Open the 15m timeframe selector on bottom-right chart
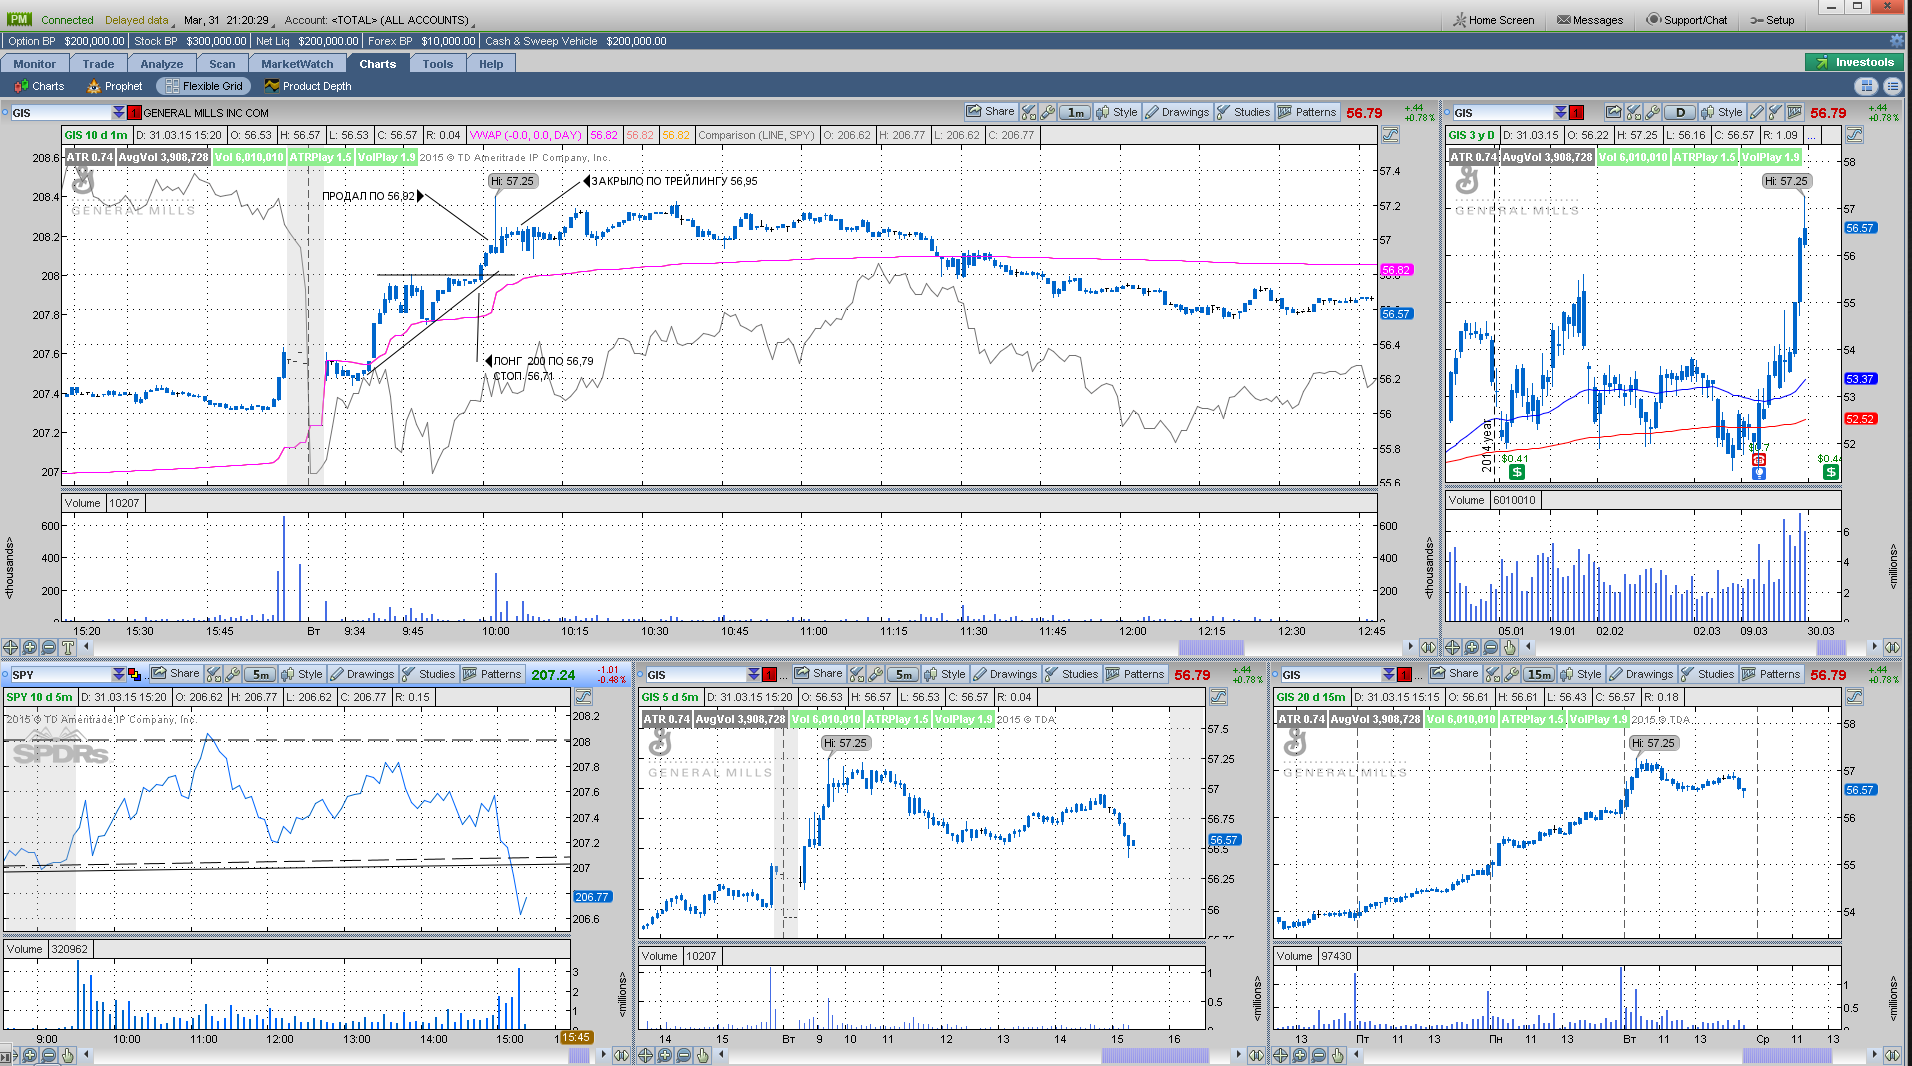 coord(1539,674)
